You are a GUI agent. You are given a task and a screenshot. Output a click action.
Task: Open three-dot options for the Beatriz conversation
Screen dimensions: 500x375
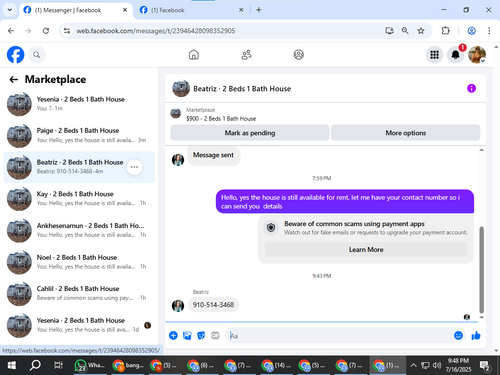coord(134,167)
